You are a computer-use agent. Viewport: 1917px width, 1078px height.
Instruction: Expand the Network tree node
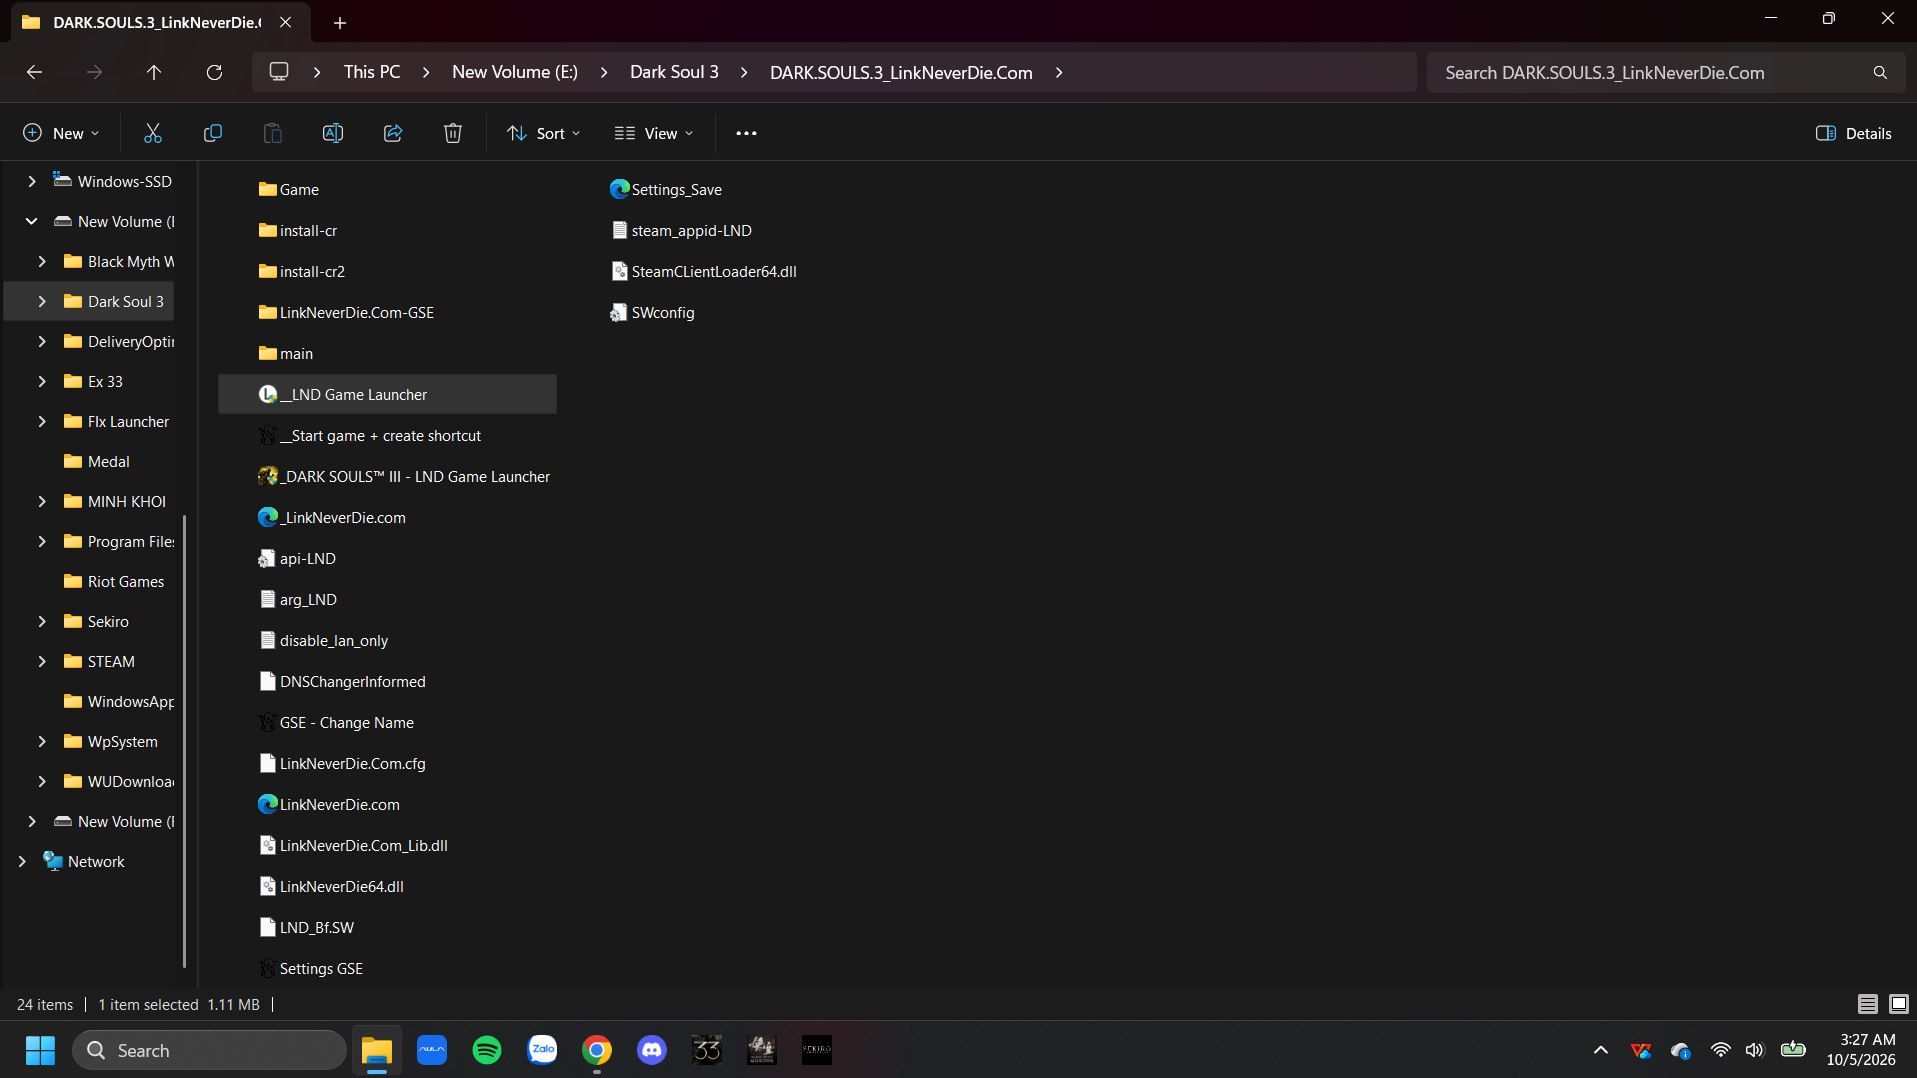coord(22,861)
